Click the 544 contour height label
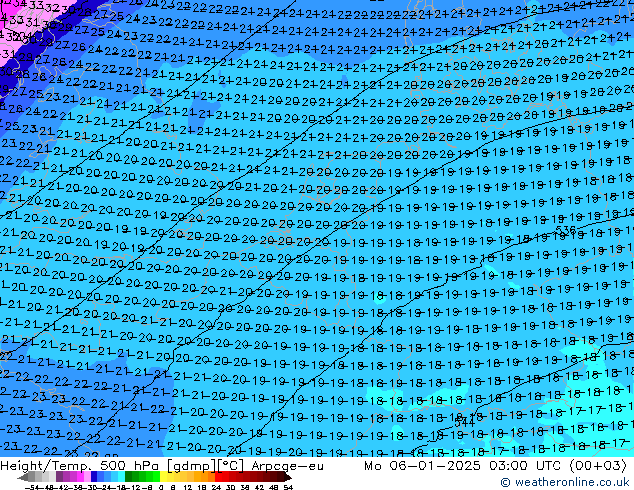Viewport: 634px width, 490px height. (465, 422)
